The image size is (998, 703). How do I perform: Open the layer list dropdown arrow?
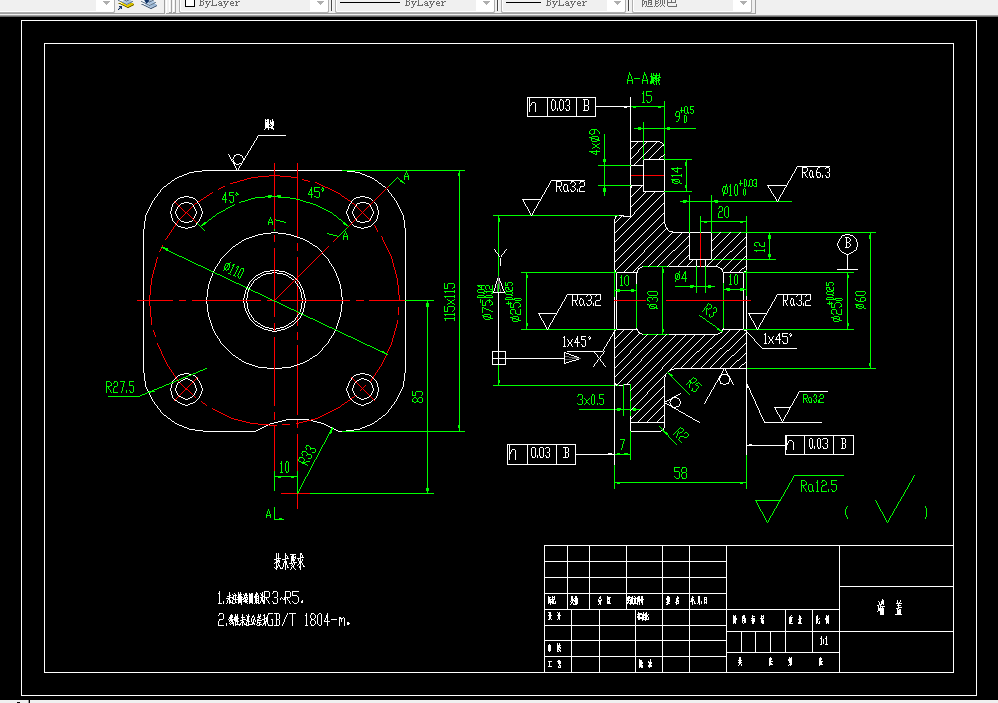coord(105,4)
